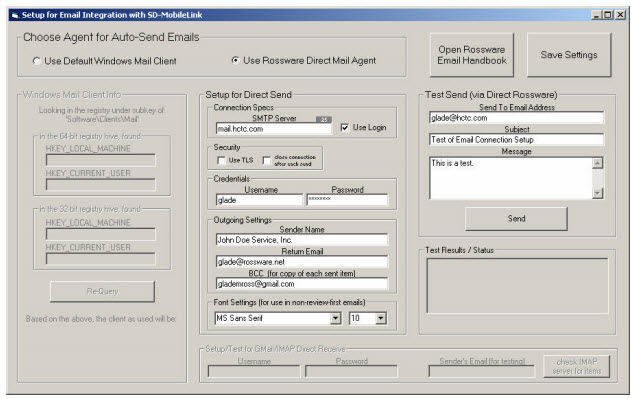Click the Return Email field
Screen dimensions: 635x399
302,262
